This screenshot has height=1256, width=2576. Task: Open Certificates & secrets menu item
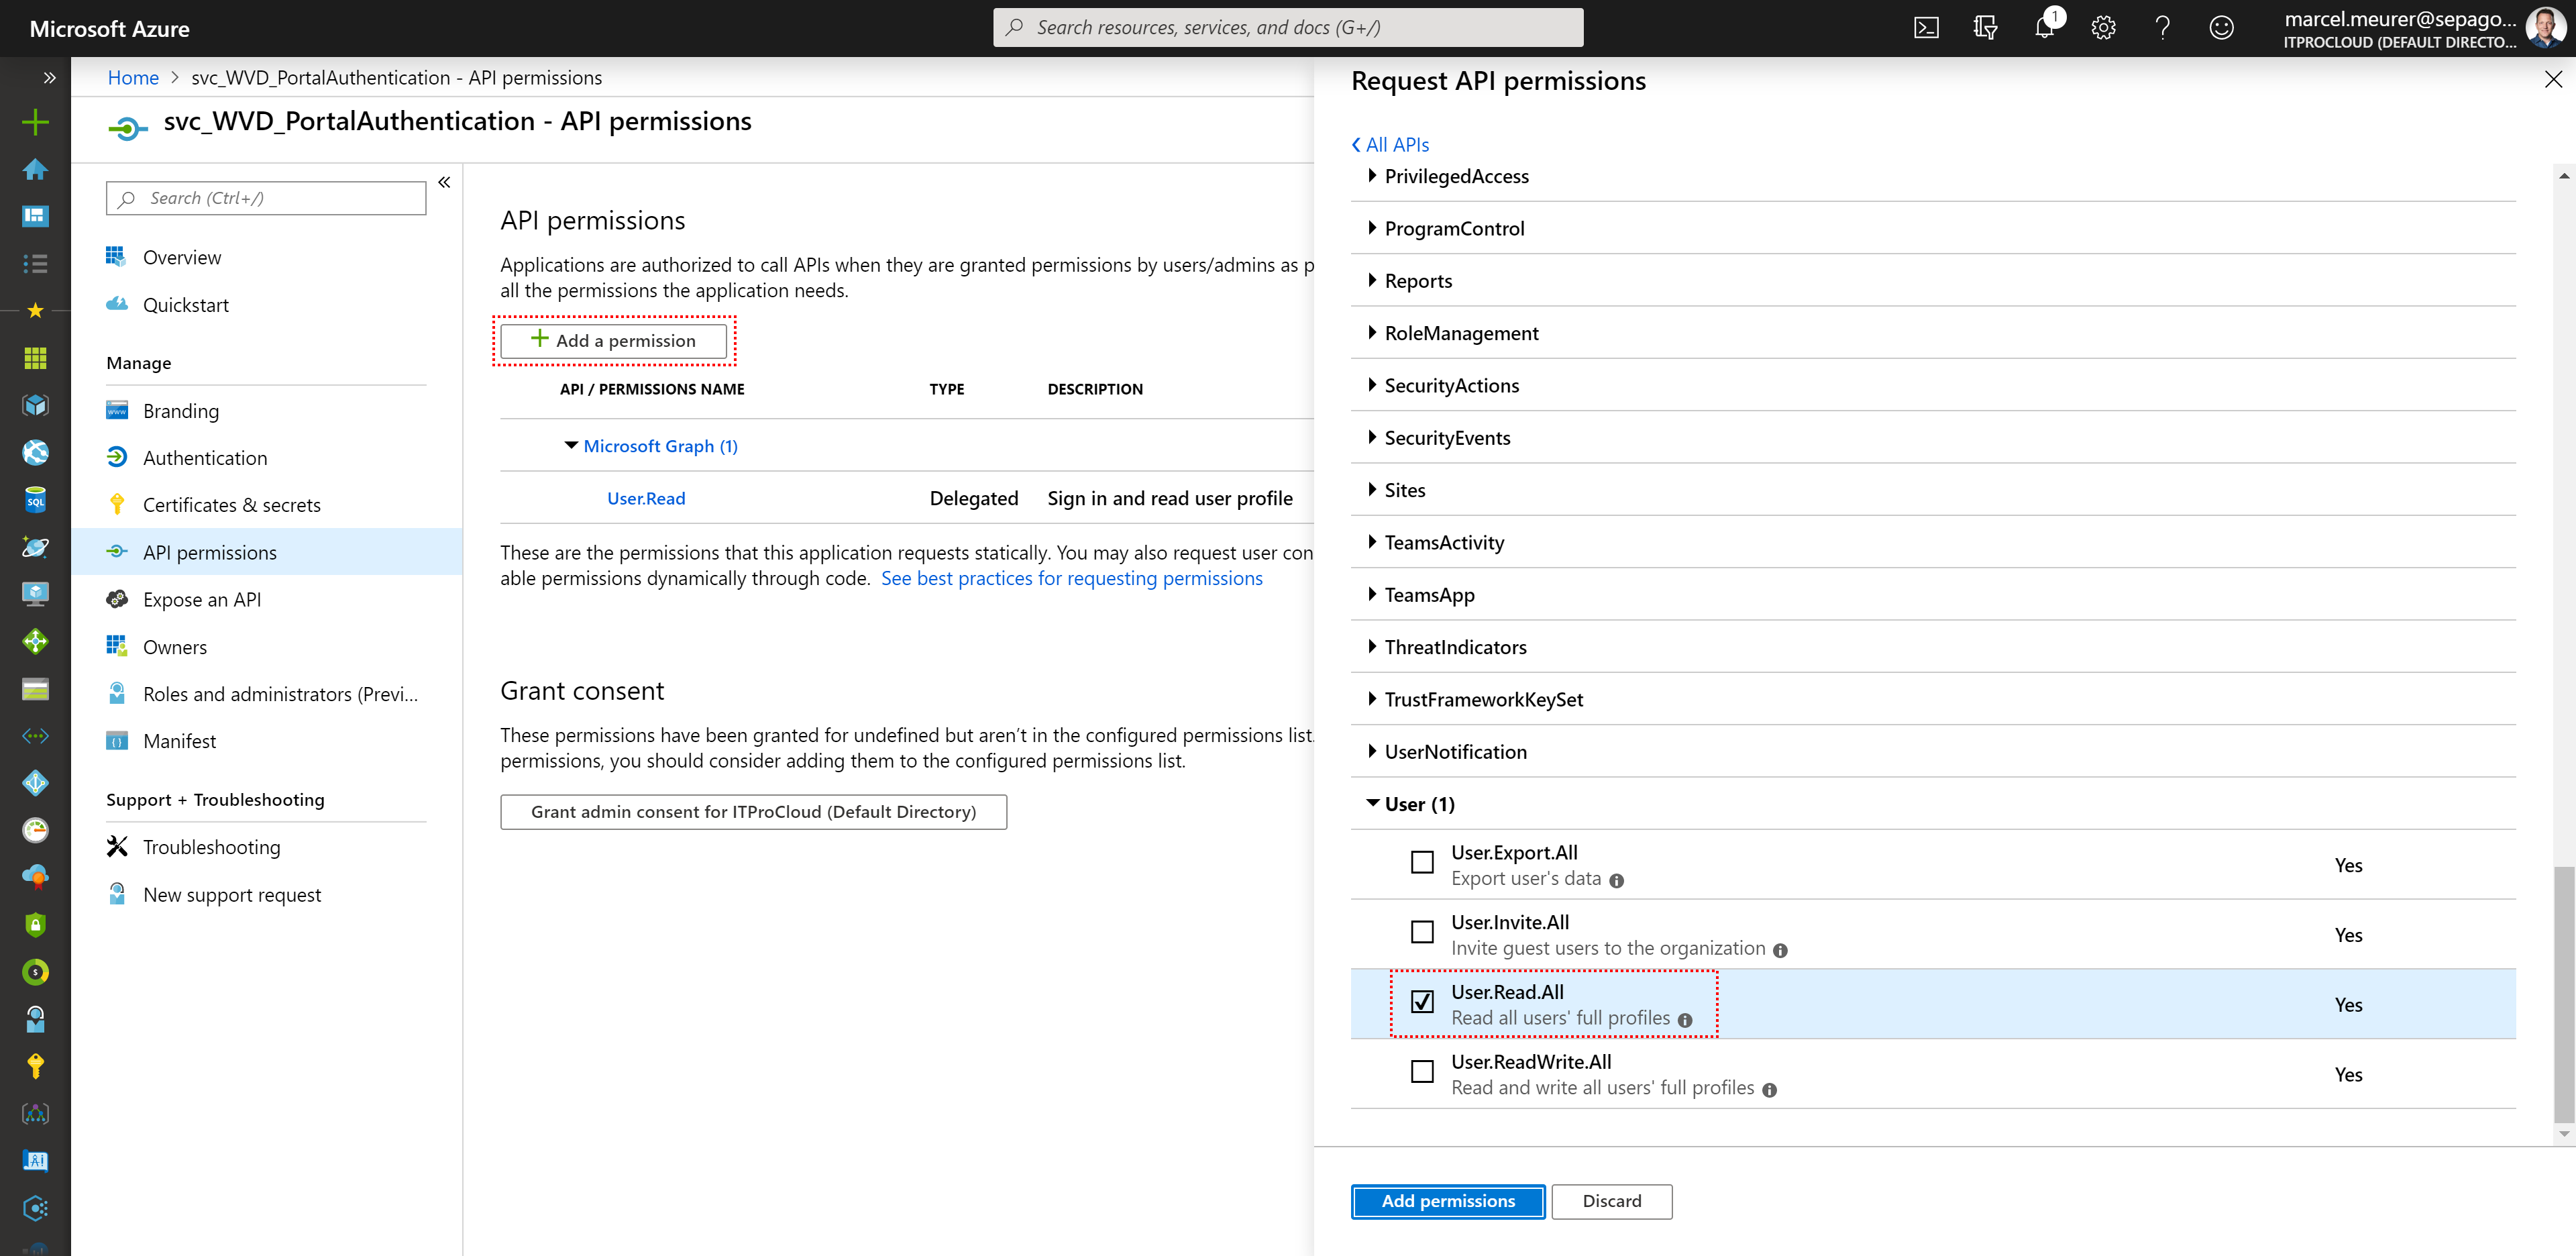[231, 505]
